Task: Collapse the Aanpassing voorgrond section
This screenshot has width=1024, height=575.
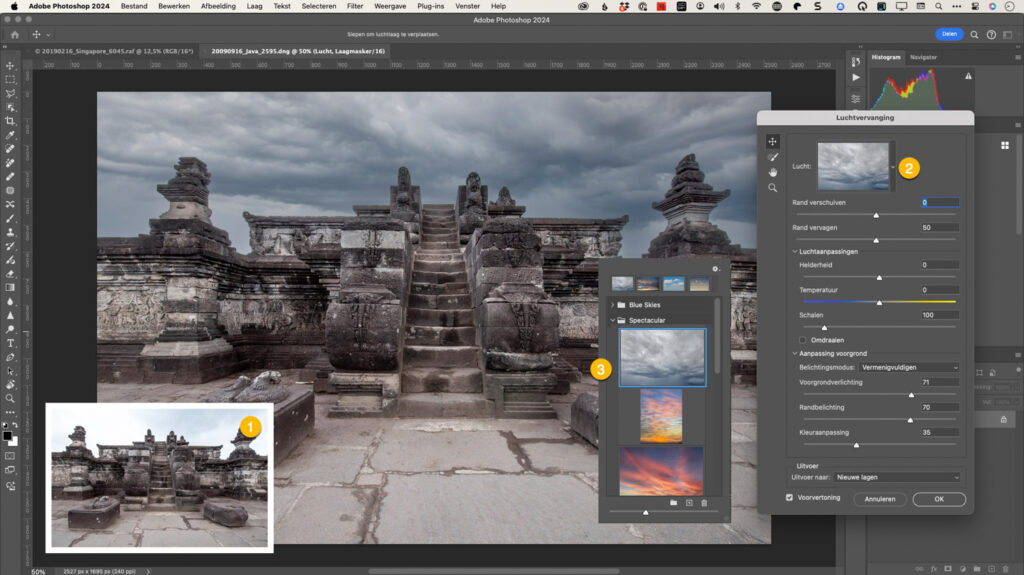Action: coord(795,353)
